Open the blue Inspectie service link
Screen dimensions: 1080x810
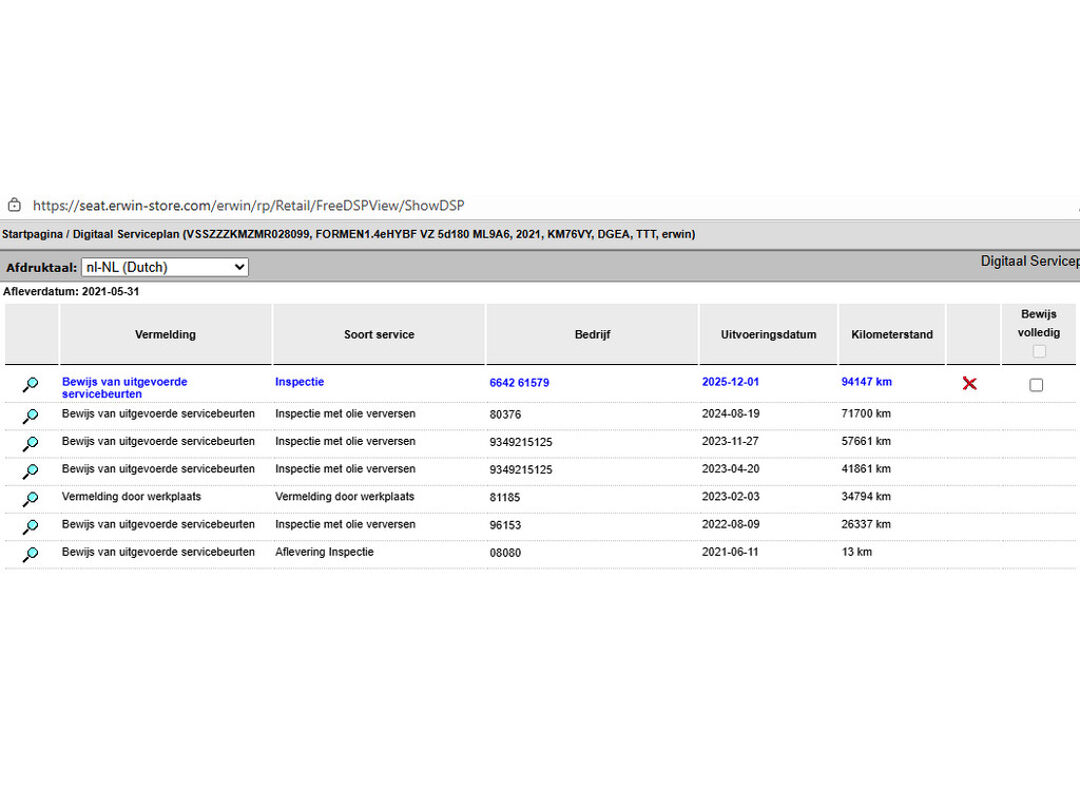pos(299,382)
